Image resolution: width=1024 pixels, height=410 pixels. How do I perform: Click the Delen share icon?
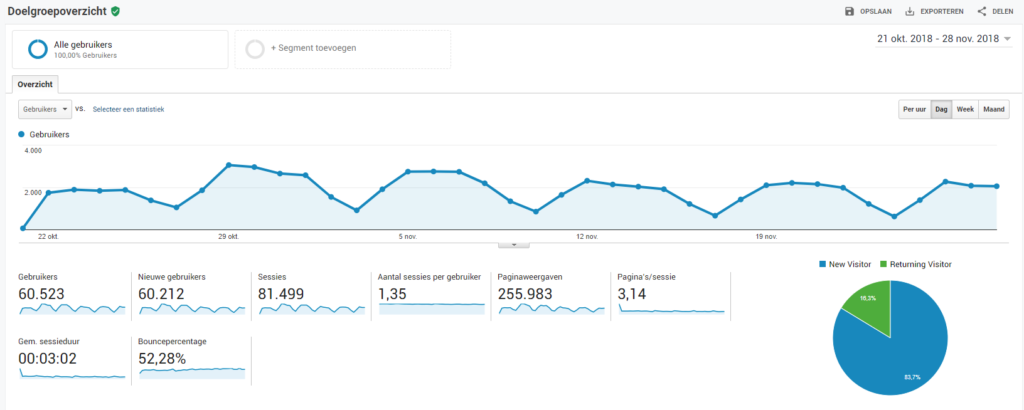(981, 12)
